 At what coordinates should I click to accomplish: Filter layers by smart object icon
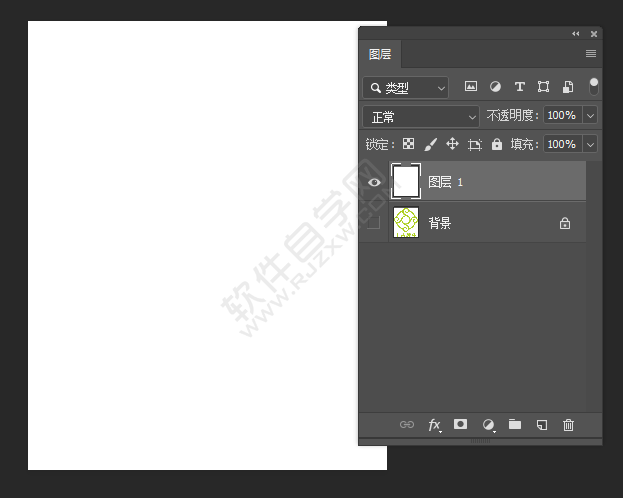coord(568,87)
